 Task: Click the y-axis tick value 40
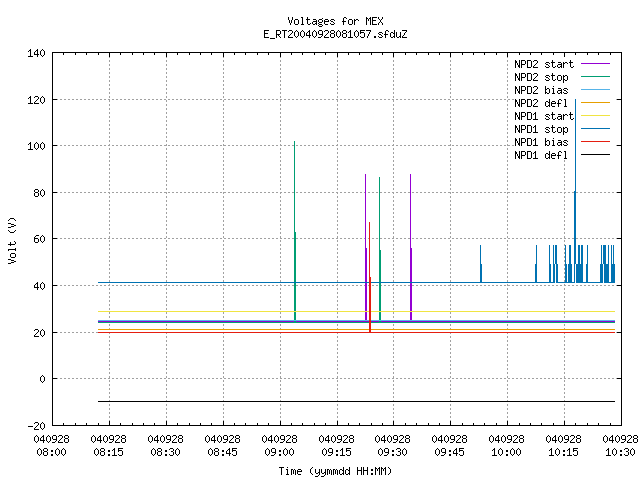(x=39, y=286)
